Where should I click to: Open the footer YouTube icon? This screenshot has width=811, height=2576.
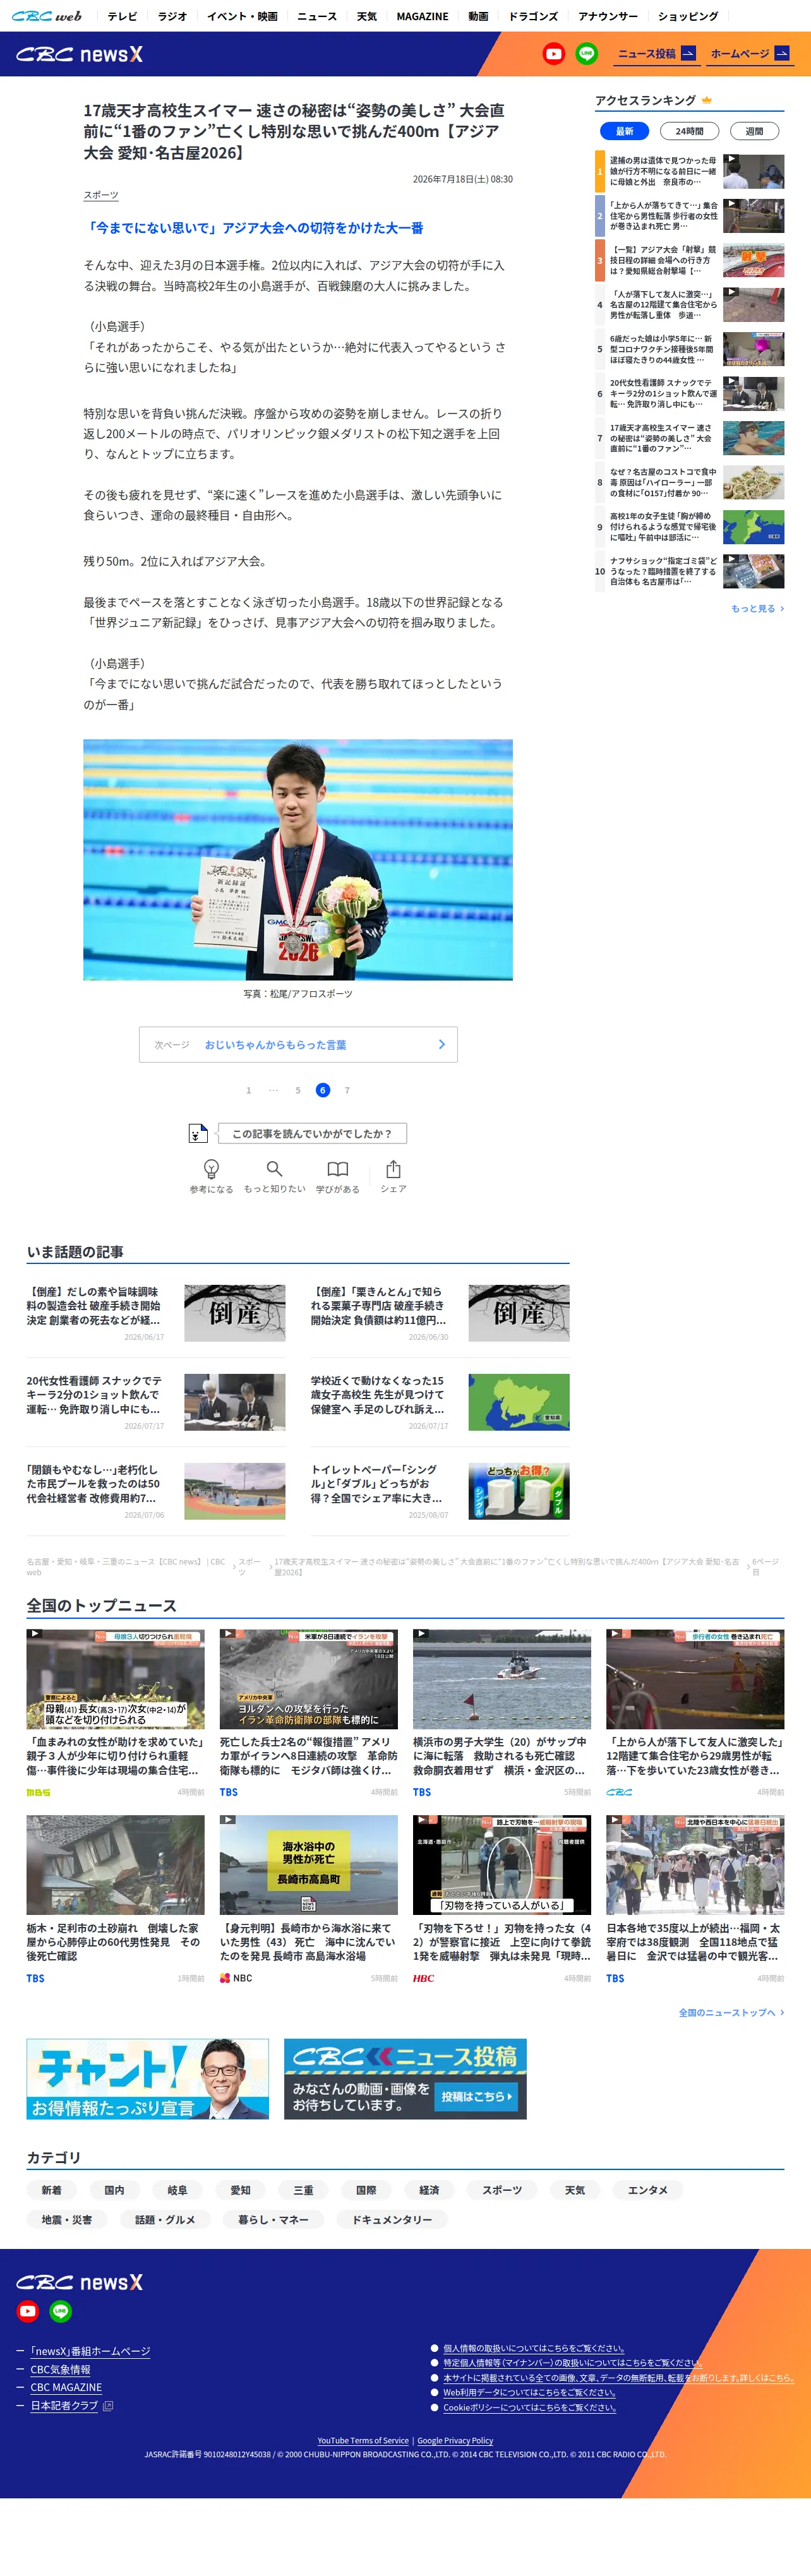click(28, 2311)
